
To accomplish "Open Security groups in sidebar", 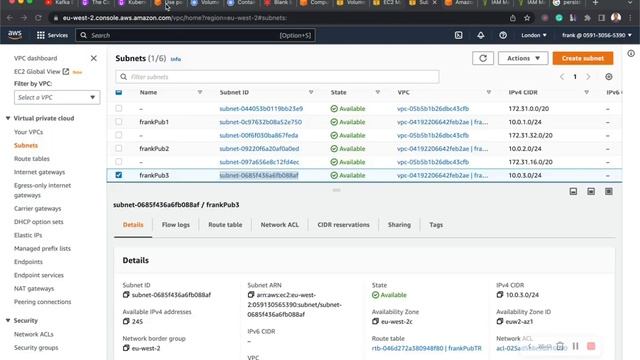I will (x=36, y=348).
